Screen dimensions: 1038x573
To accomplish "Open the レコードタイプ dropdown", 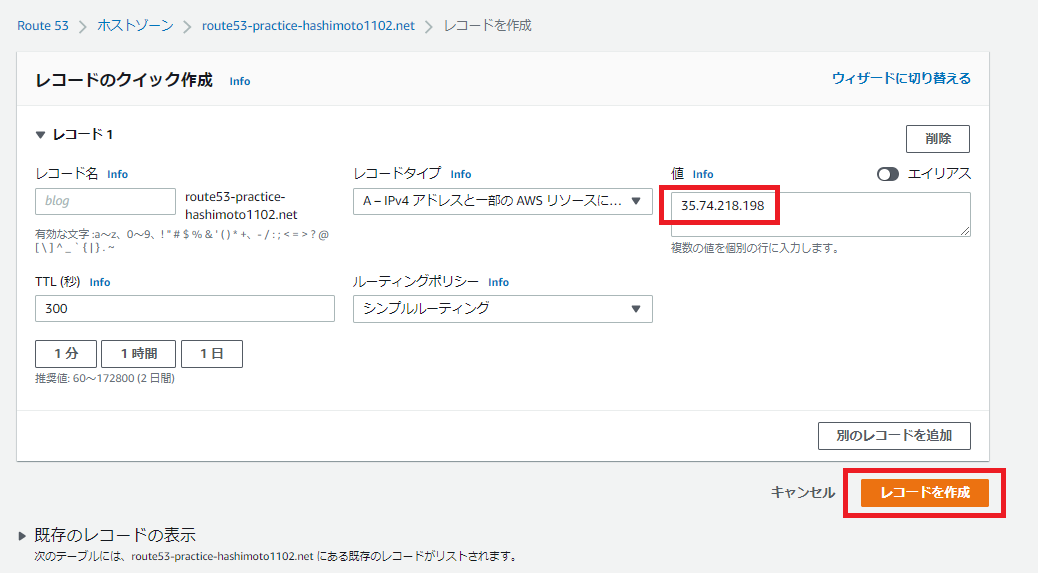I will pos(502,201).
